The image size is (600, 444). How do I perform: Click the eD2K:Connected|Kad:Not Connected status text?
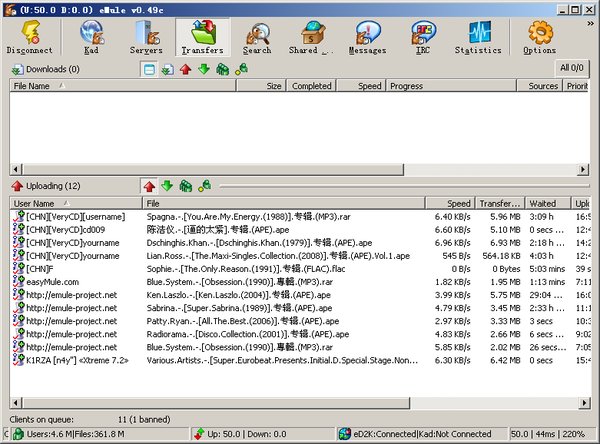pos(422,434)
